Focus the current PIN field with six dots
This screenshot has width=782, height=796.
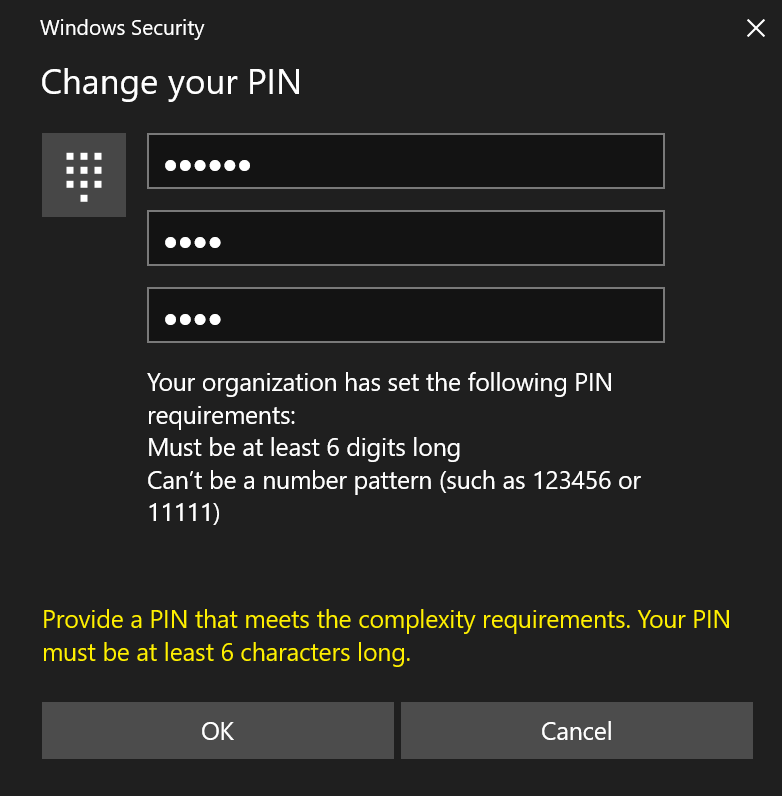405,161
